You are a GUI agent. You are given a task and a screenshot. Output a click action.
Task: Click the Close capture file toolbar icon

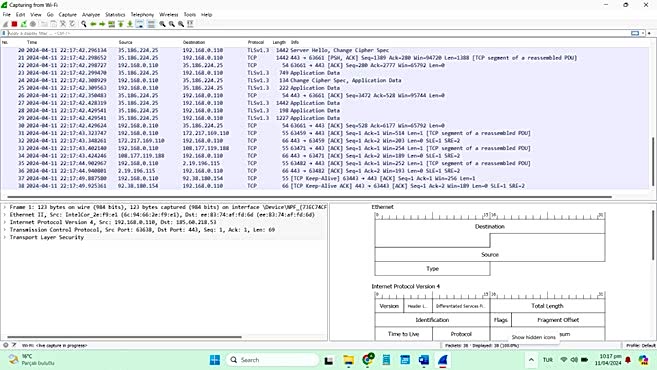pyautogui.click(x=63, y=24)
